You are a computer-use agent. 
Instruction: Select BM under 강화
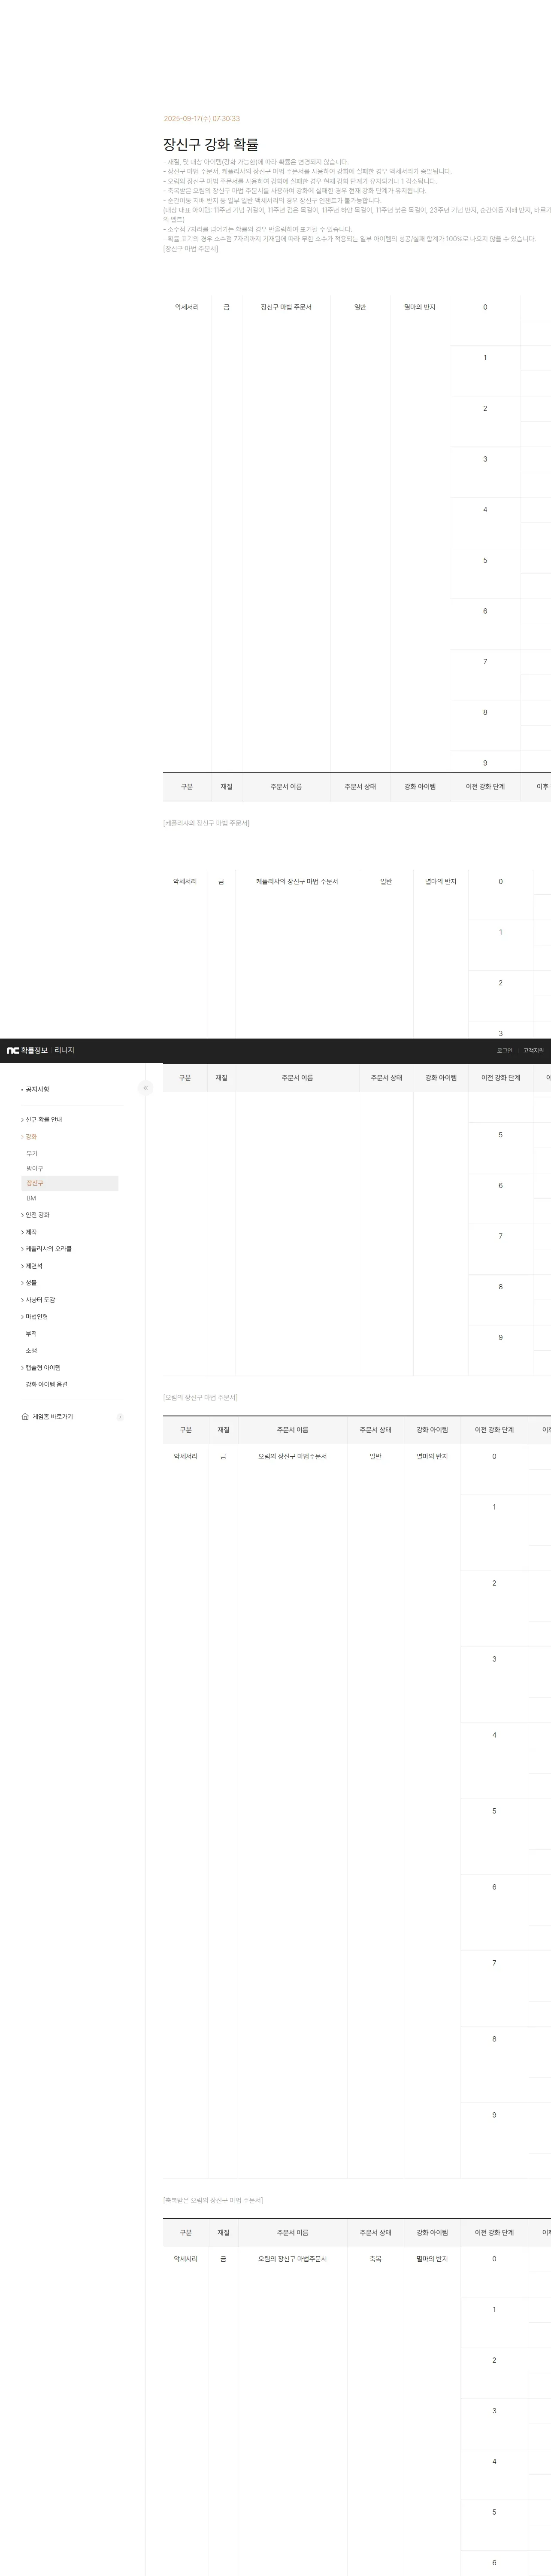[31, 1198]
